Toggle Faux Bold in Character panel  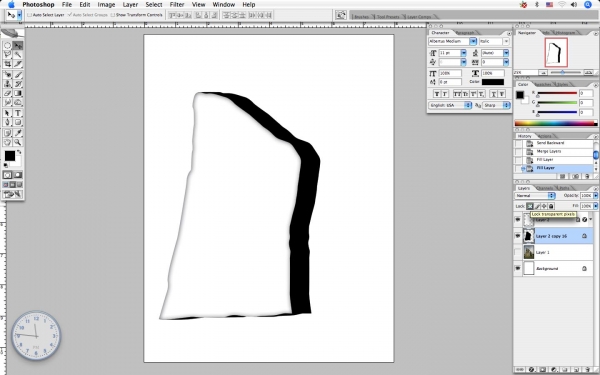437,94
